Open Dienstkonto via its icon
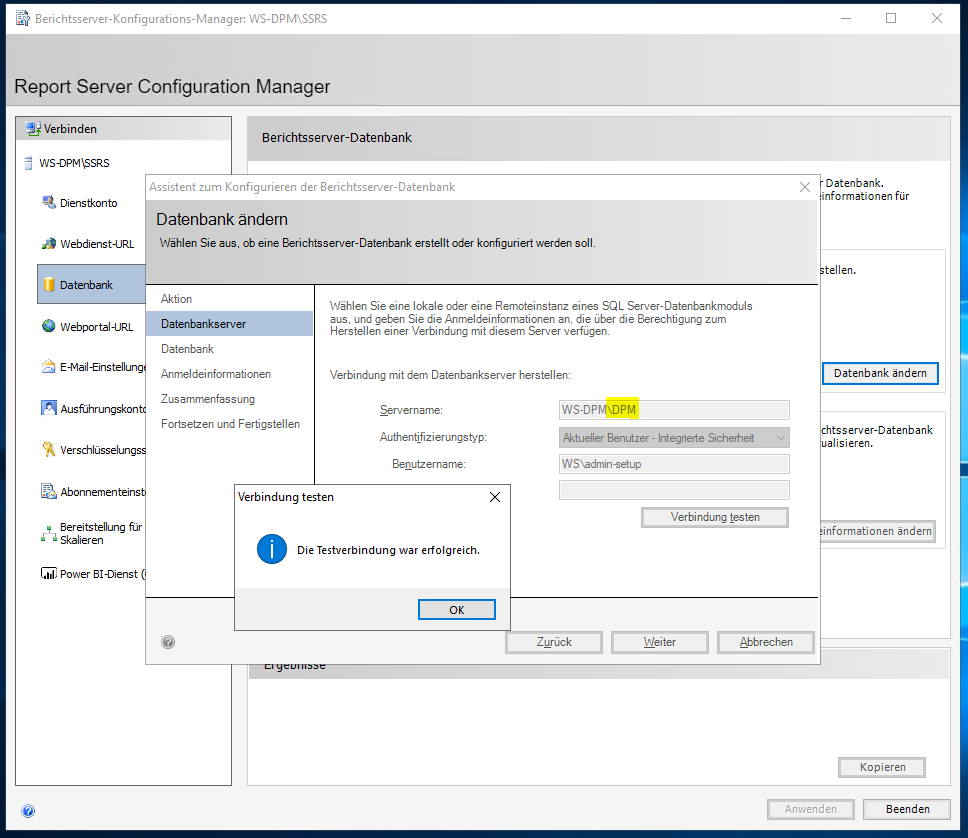This screenshot has width=968, height=838. coord(49,202)
